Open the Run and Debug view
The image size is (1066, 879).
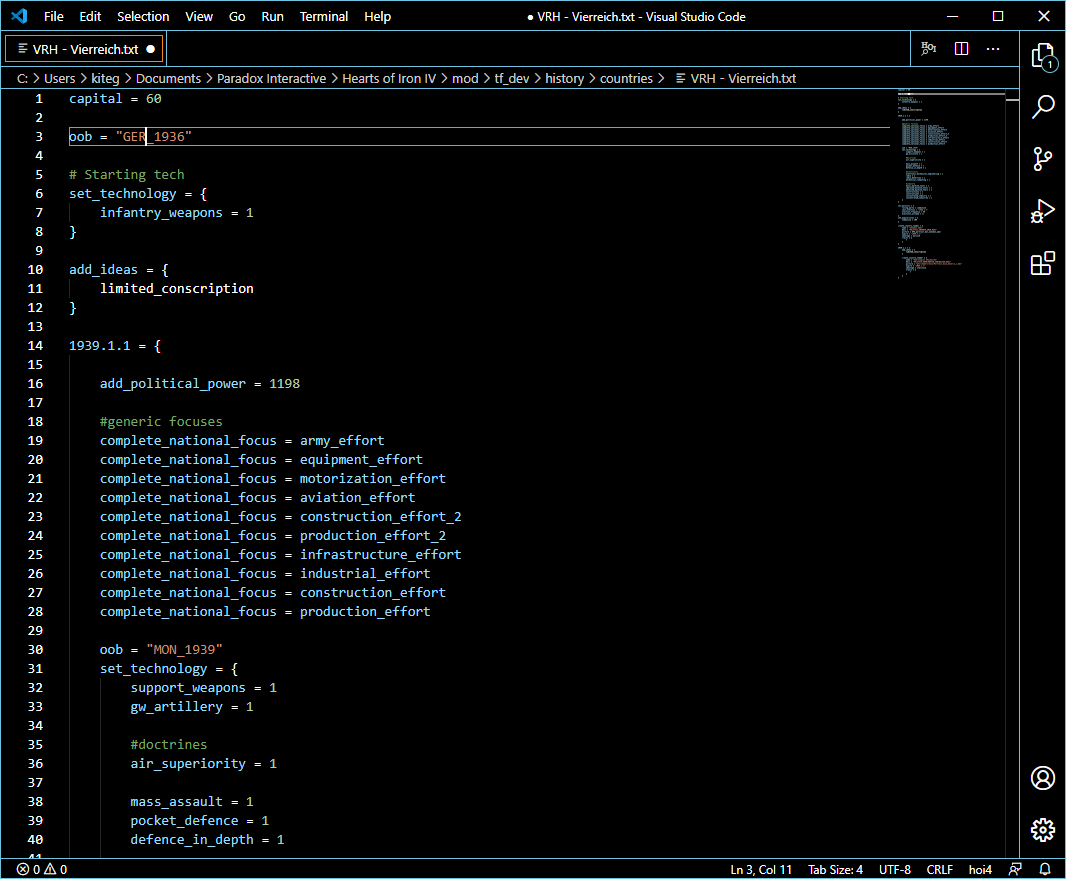[1043, 211]
